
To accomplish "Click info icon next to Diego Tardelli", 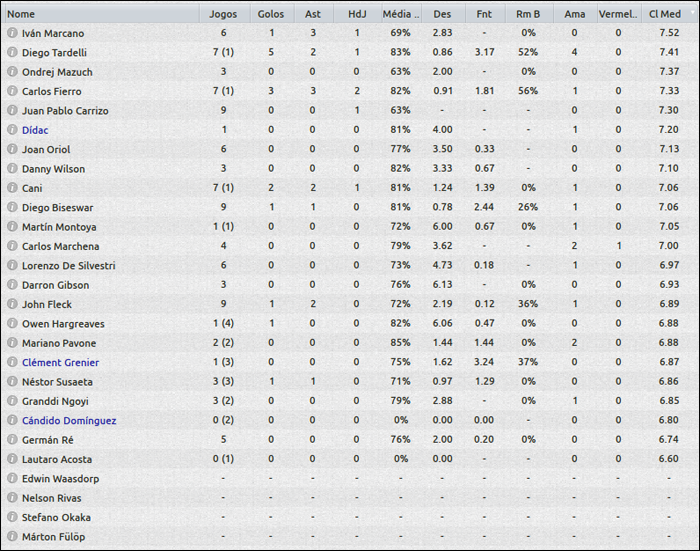I will (12, 52).
